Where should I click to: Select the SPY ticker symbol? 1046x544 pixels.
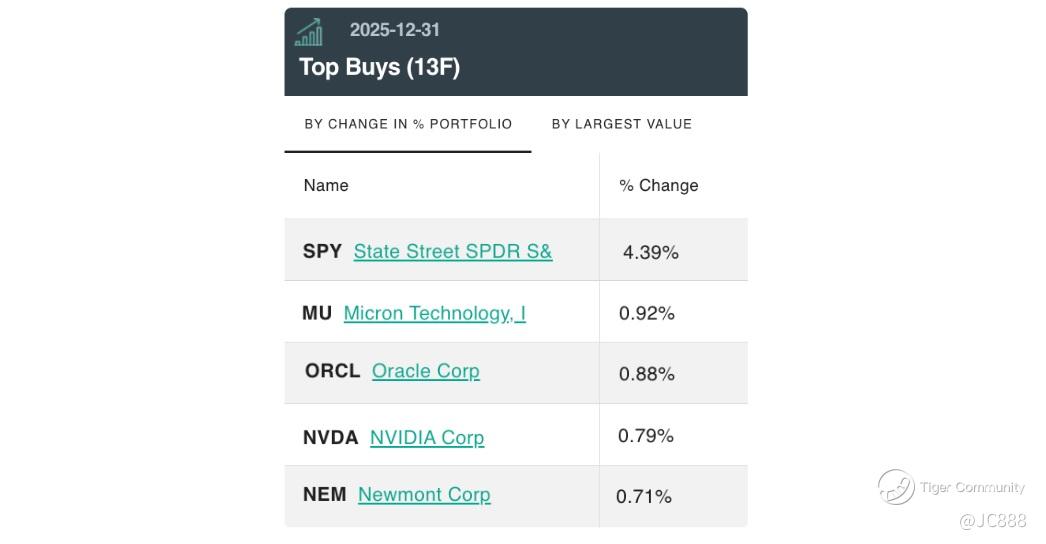click(x=322, y=251)
